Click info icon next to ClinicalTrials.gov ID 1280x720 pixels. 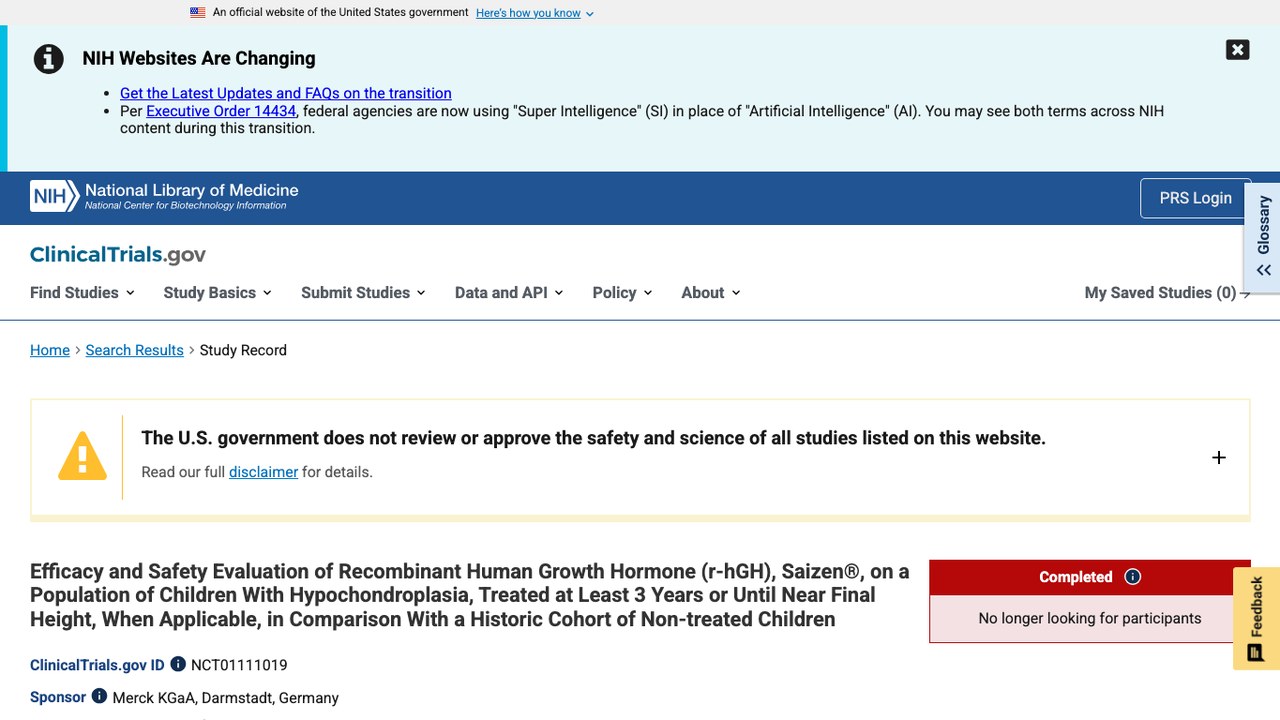tap(178, 664)
